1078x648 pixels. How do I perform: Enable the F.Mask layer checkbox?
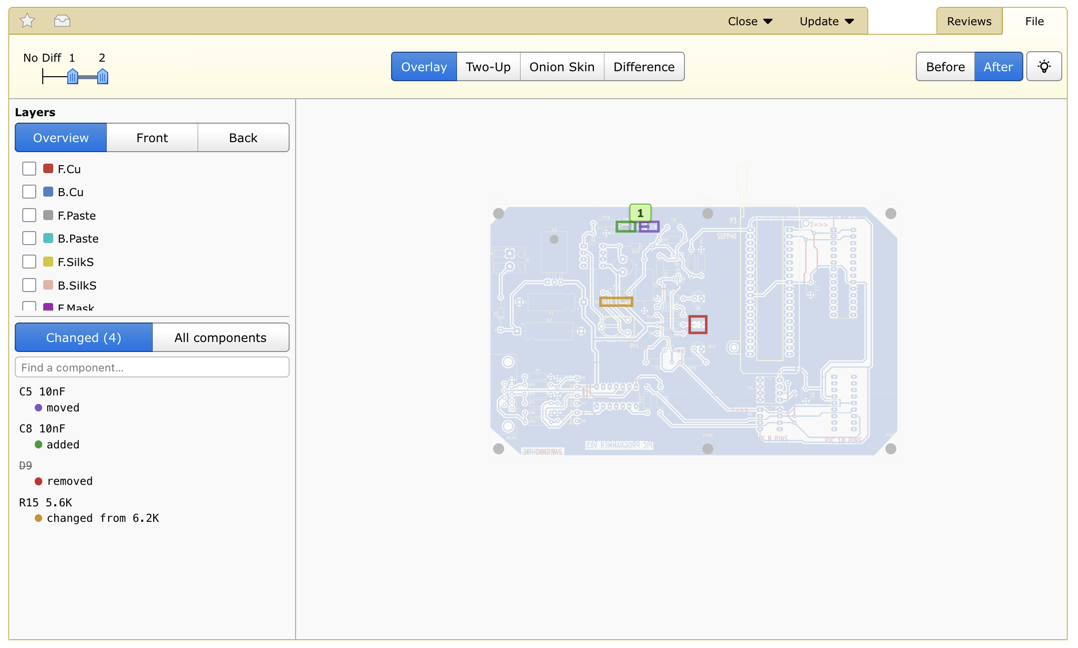29,306
